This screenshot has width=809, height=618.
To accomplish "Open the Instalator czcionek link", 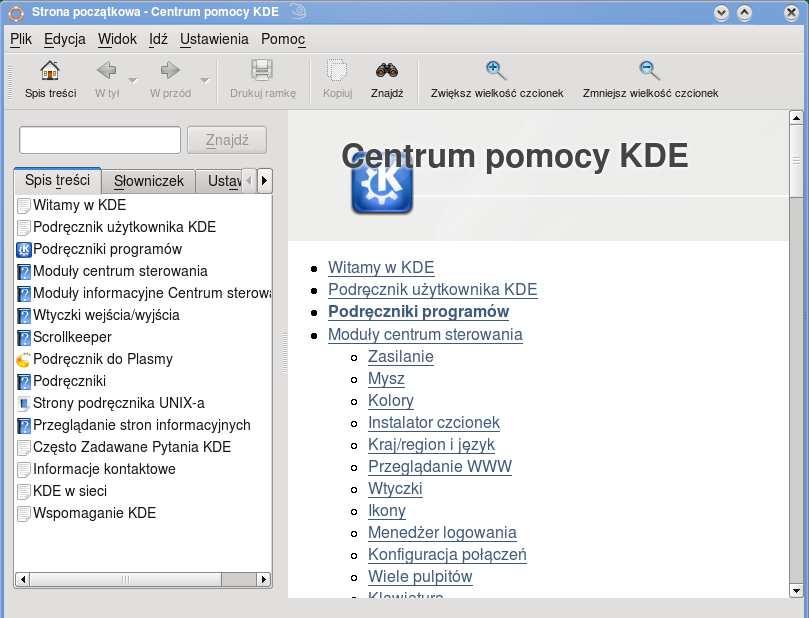I will coord(433,423).
